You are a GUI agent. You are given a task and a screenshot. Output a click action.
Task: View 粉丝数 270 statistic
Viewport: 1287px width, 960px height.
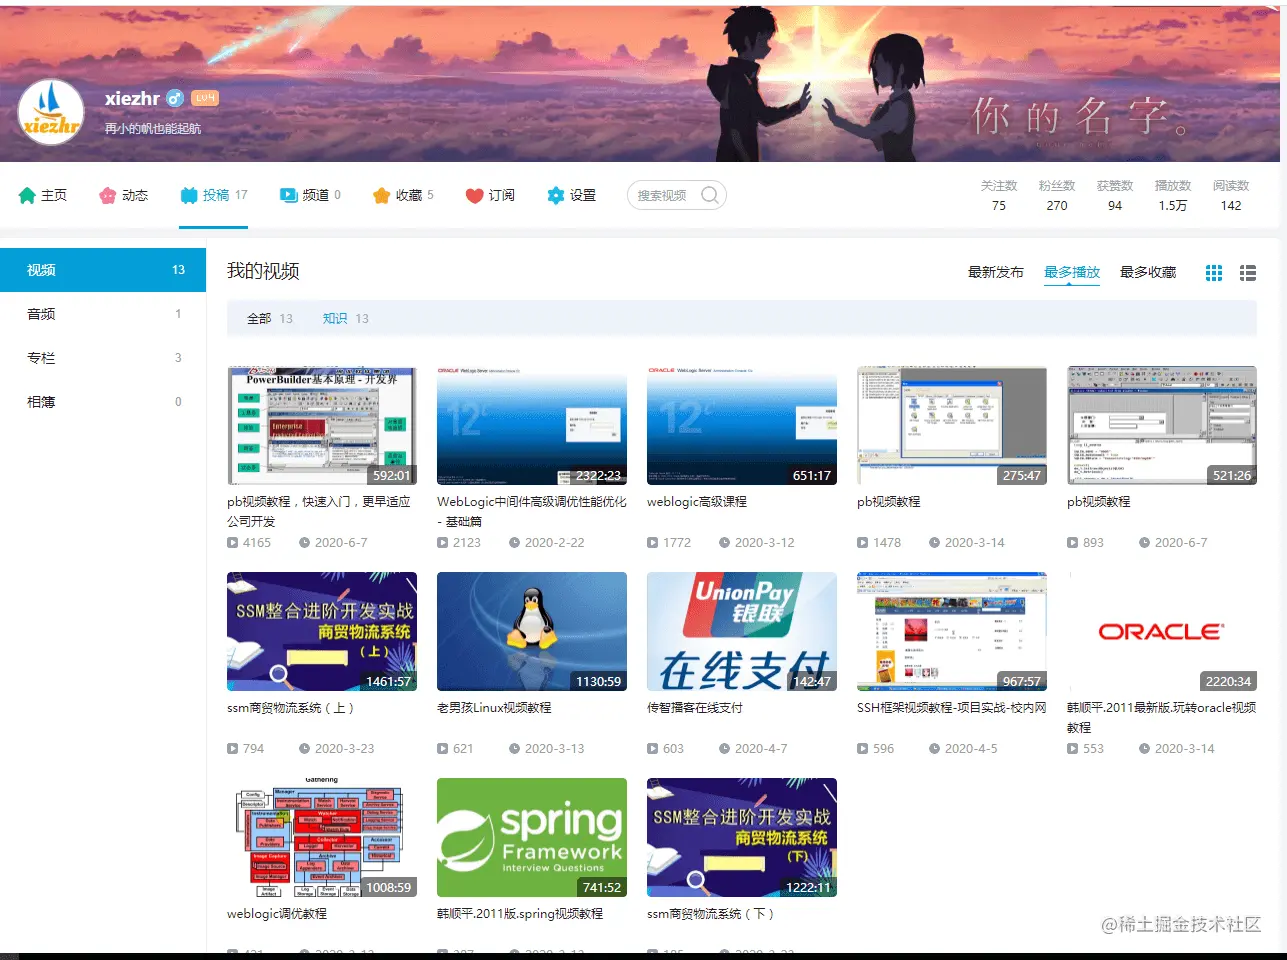(x=1057, y=195)
